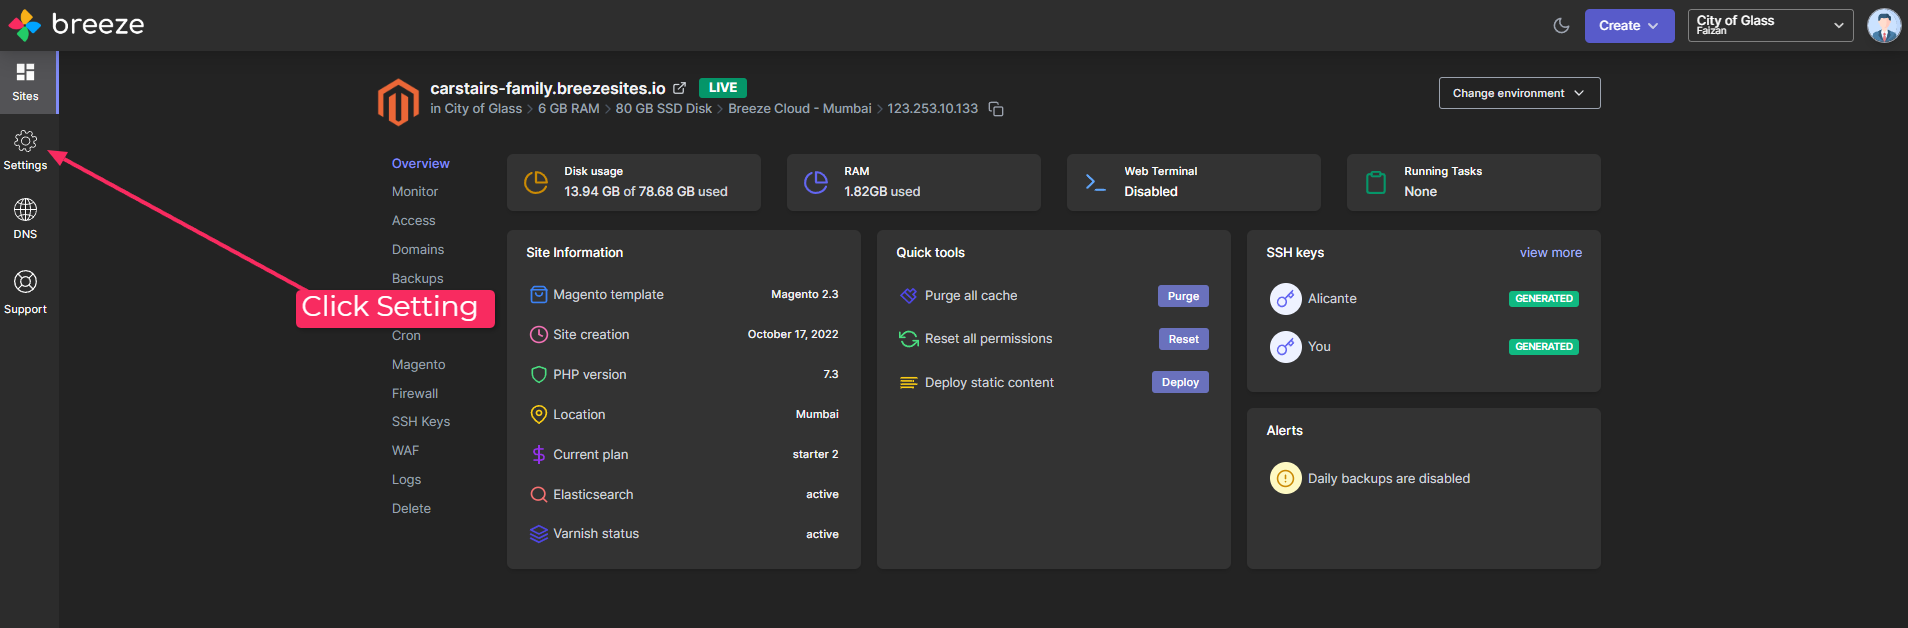
Task: Click the City of Glass breadcrumb
Action: point(483,108)
